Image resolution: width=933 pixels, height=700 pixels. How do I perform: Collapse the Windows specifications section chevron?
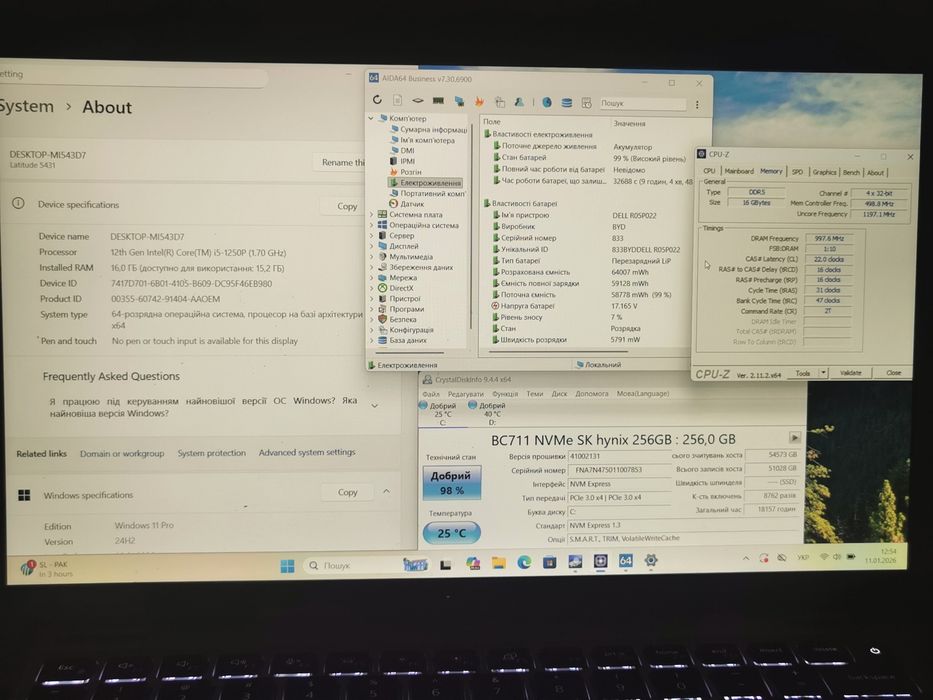387,492
